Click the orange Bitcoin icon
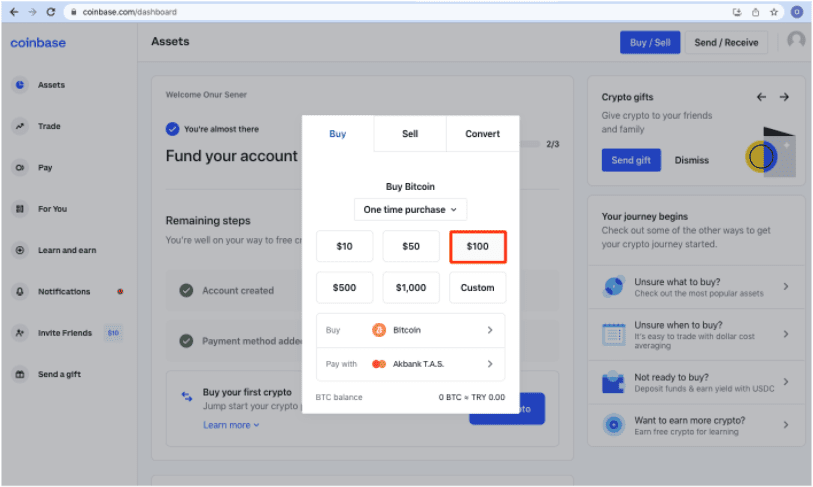This screenshot has height=487, width=813. [379, 330]
